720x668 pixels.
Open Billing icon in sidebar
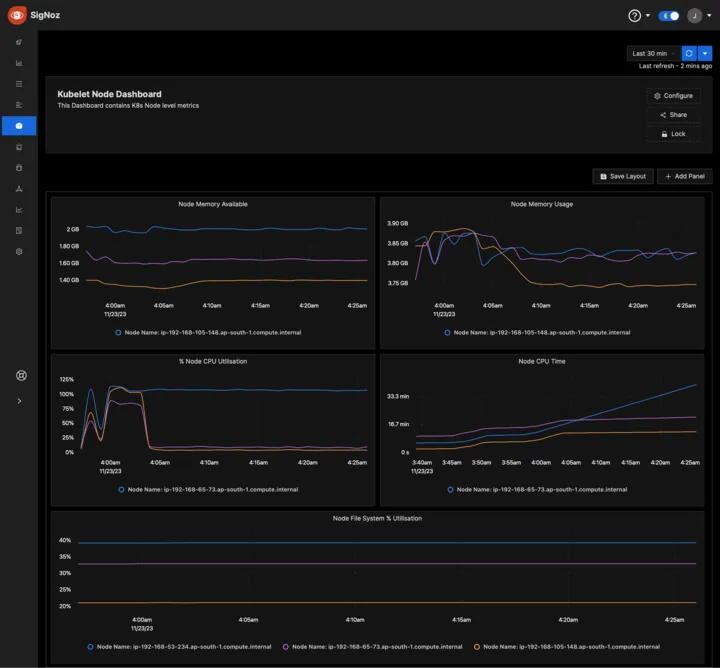coord(19,230)
